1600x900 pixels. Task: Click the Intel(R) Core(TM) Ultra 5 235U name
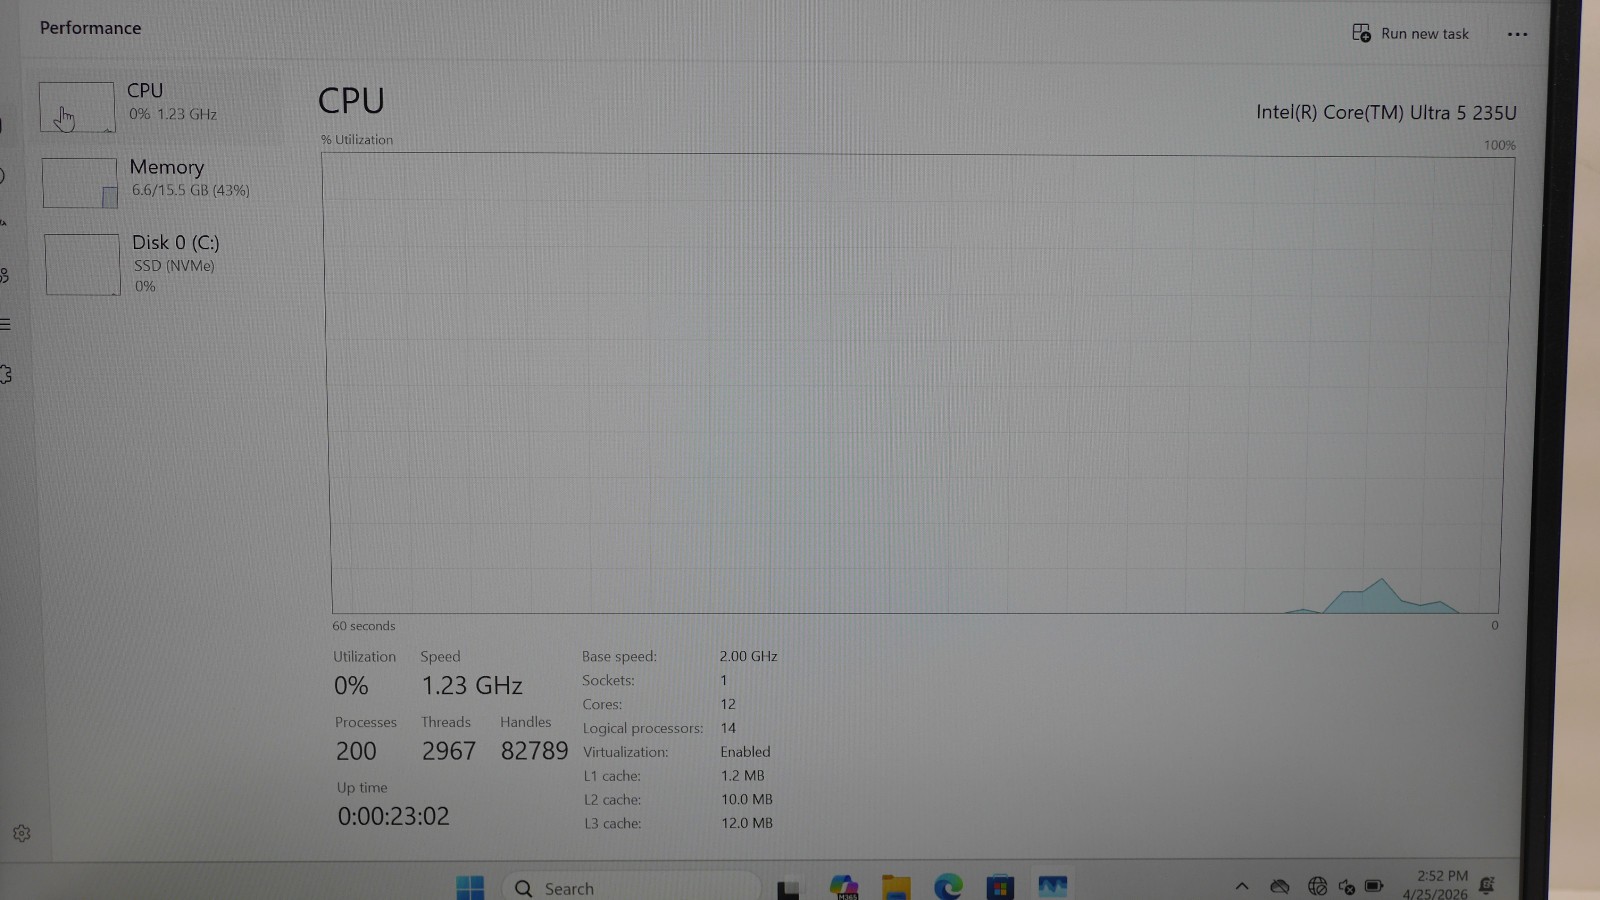1386,112
